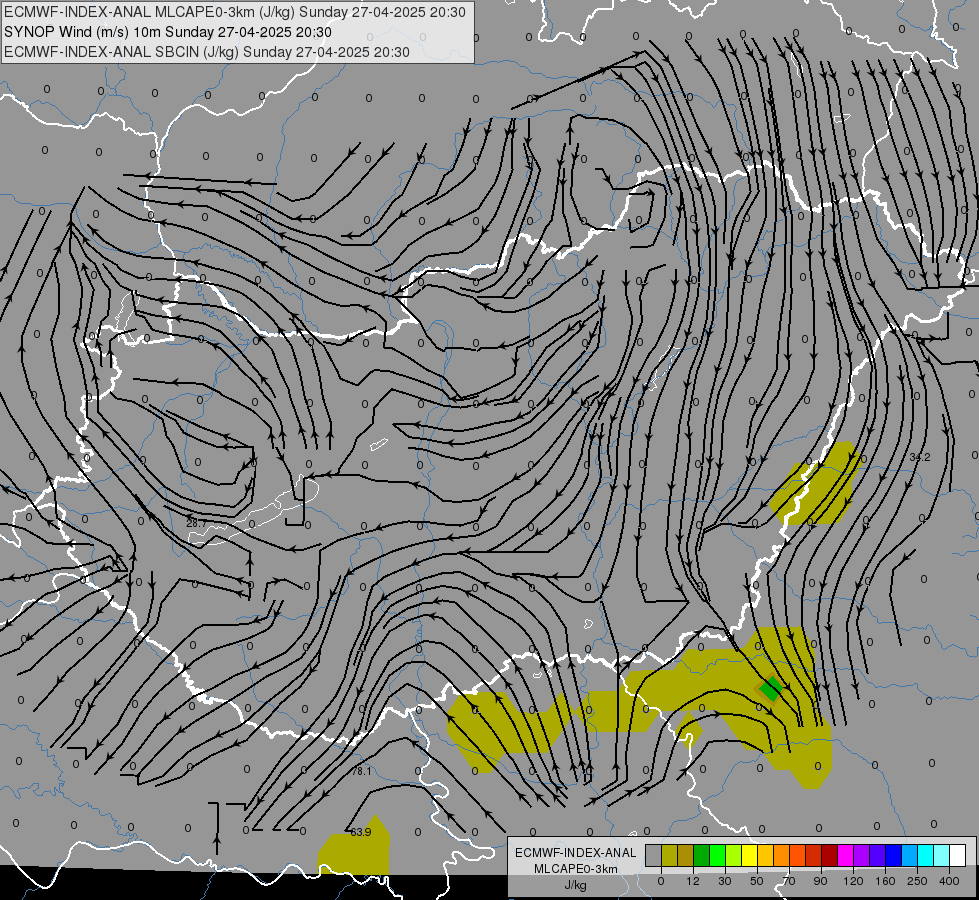
Task: Click the legend tick label '160'
Action: click(885, 881)
